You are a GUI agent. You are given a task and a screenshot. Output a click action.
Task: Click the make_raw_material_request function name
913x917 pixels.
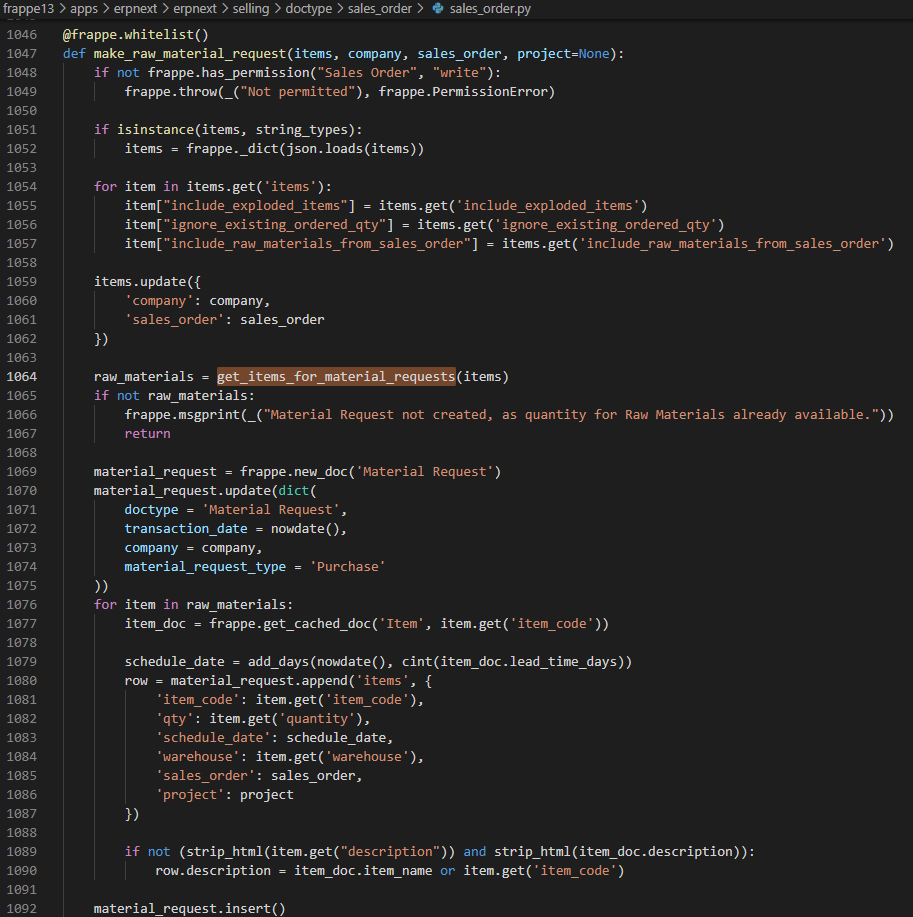[190, 54]
